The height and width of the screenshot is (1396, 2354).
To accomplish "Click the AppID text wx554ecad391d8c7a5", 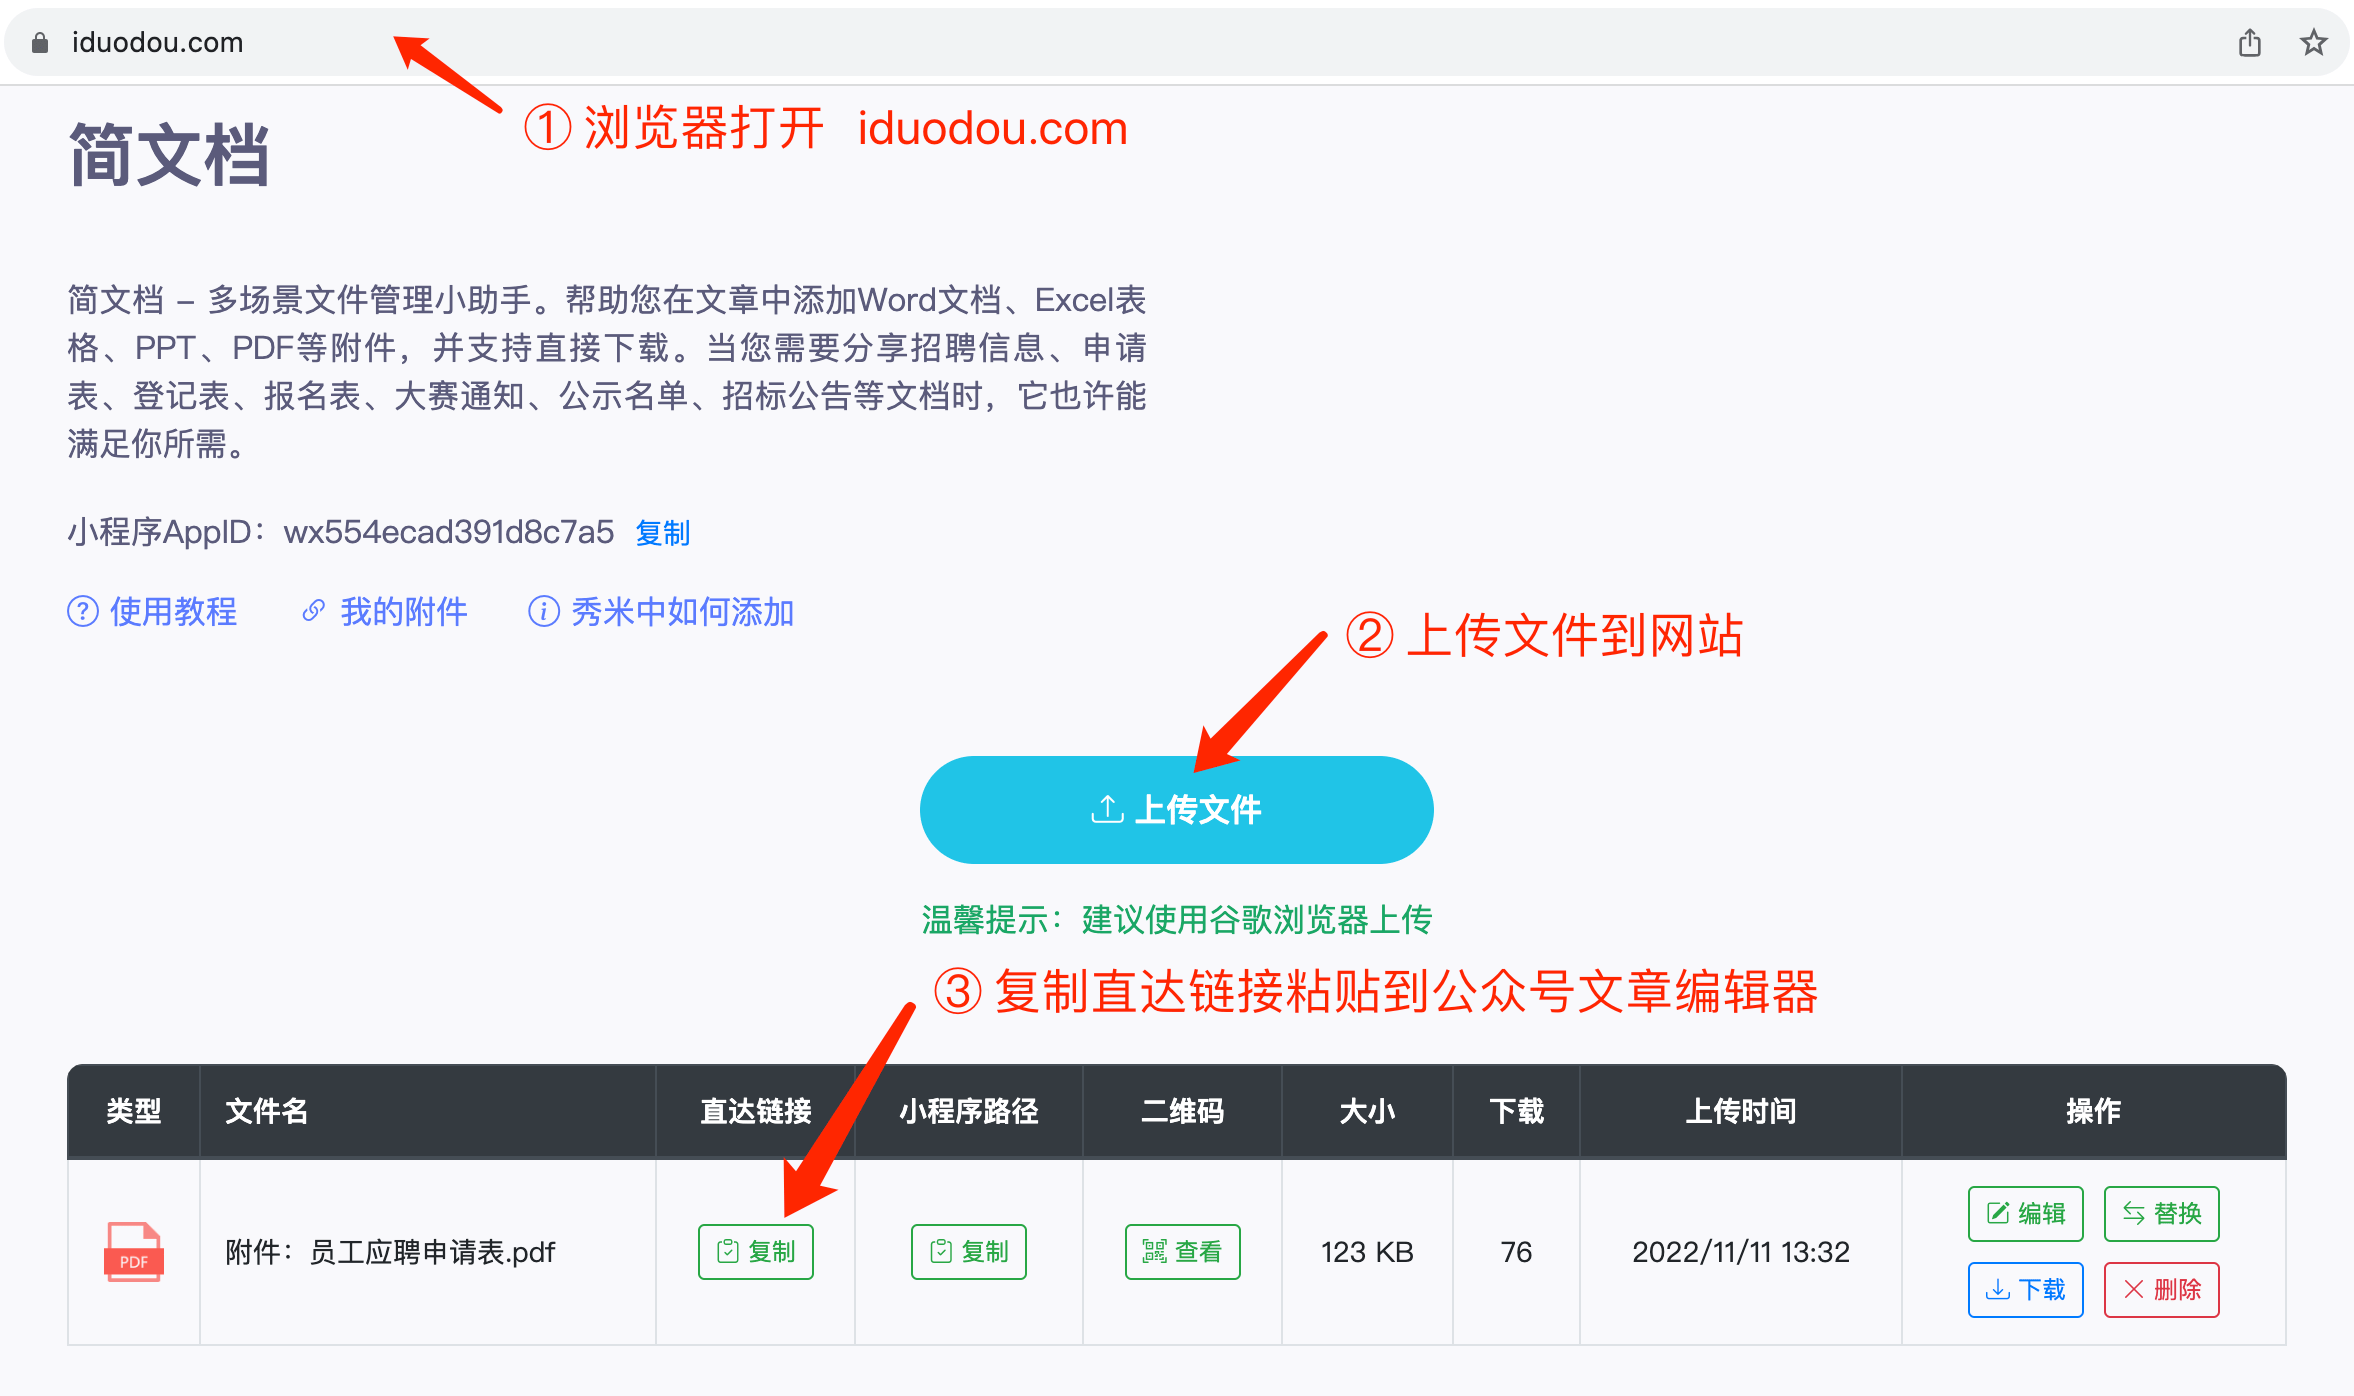I will pos(449,532).
